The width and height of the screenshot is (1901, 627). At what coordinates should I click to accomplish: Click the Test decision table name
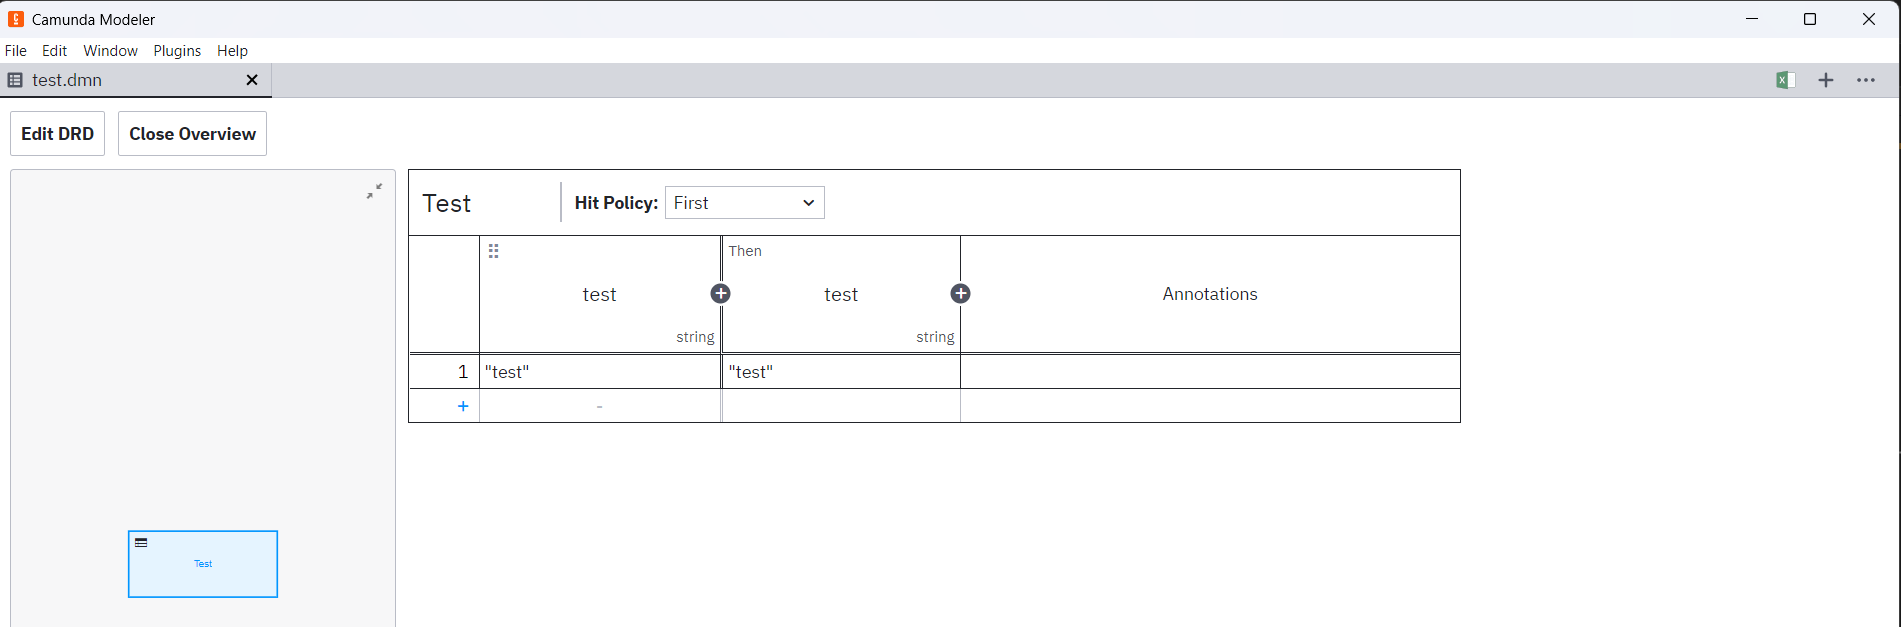click(x=447, y=204)
